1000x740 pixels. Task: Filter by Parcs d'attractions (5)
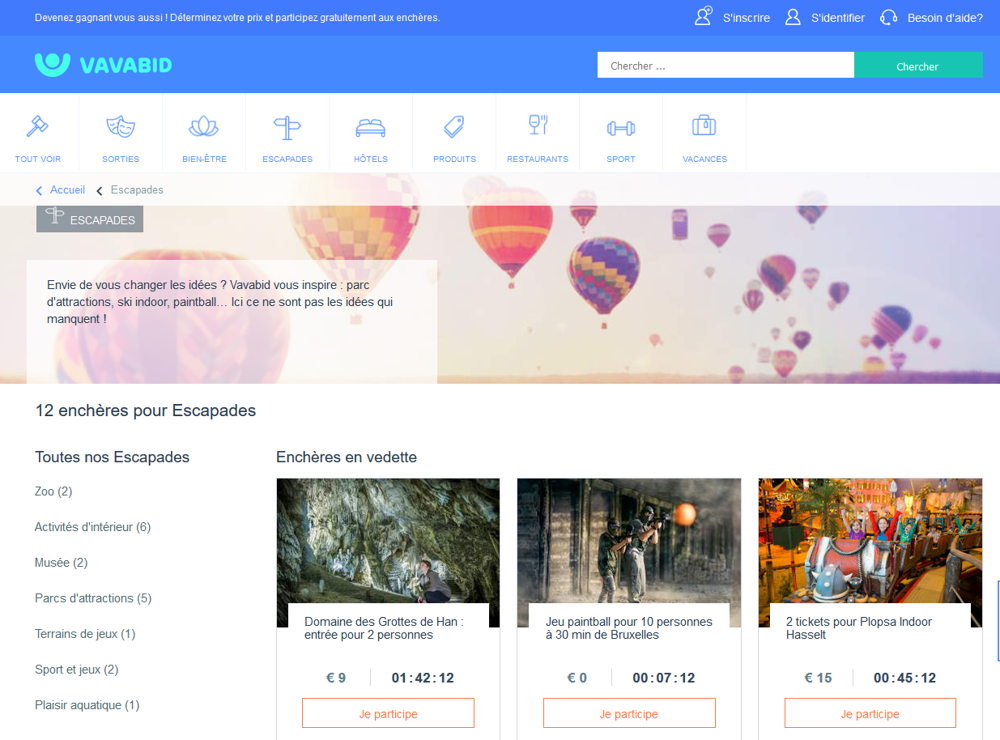pos(93,598)
